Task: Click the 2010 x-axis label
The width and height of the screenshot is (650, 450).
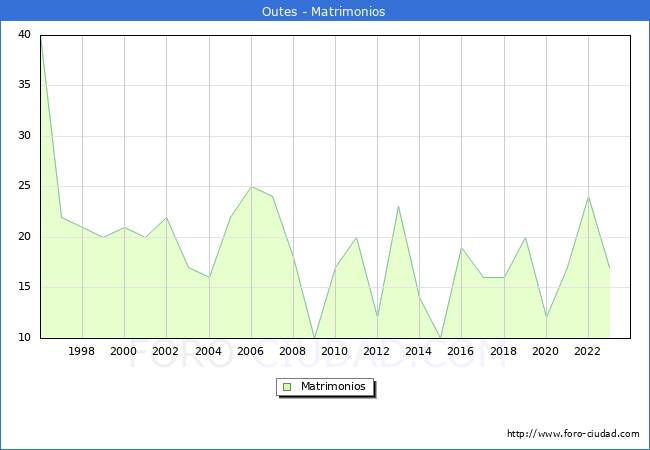Action: pyautogui.click(x=335, y=352)
